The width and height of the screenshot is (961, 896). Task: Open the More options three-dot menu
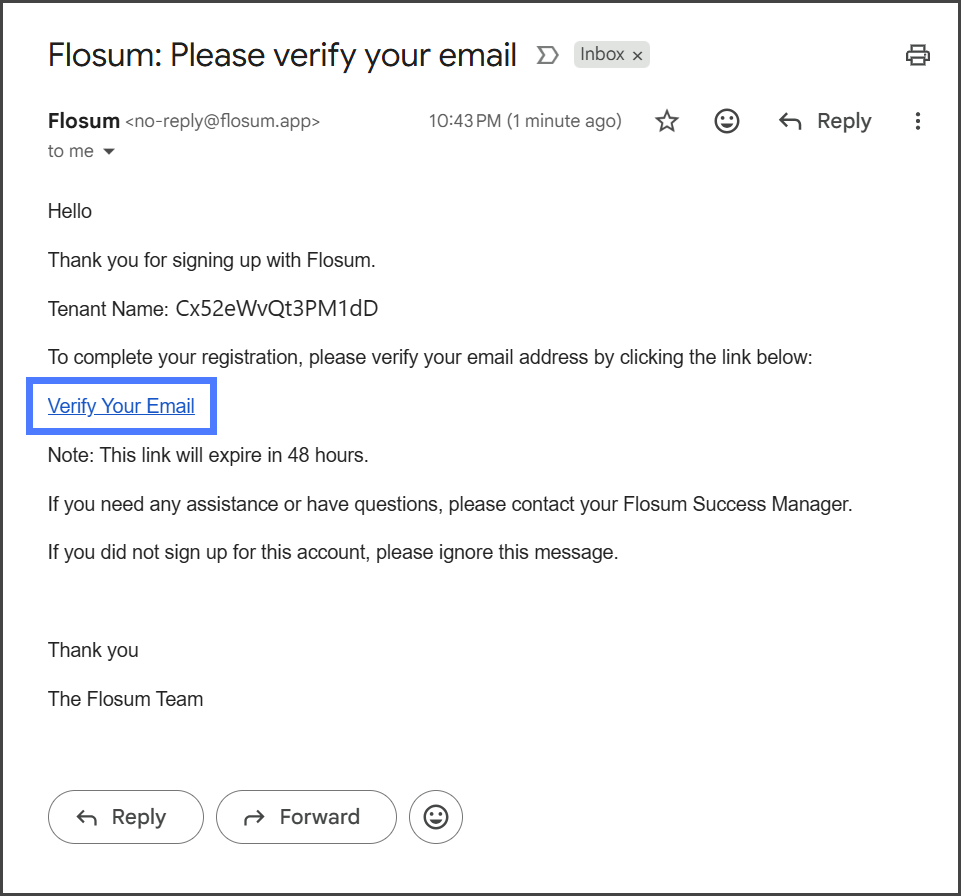point(918,121)
